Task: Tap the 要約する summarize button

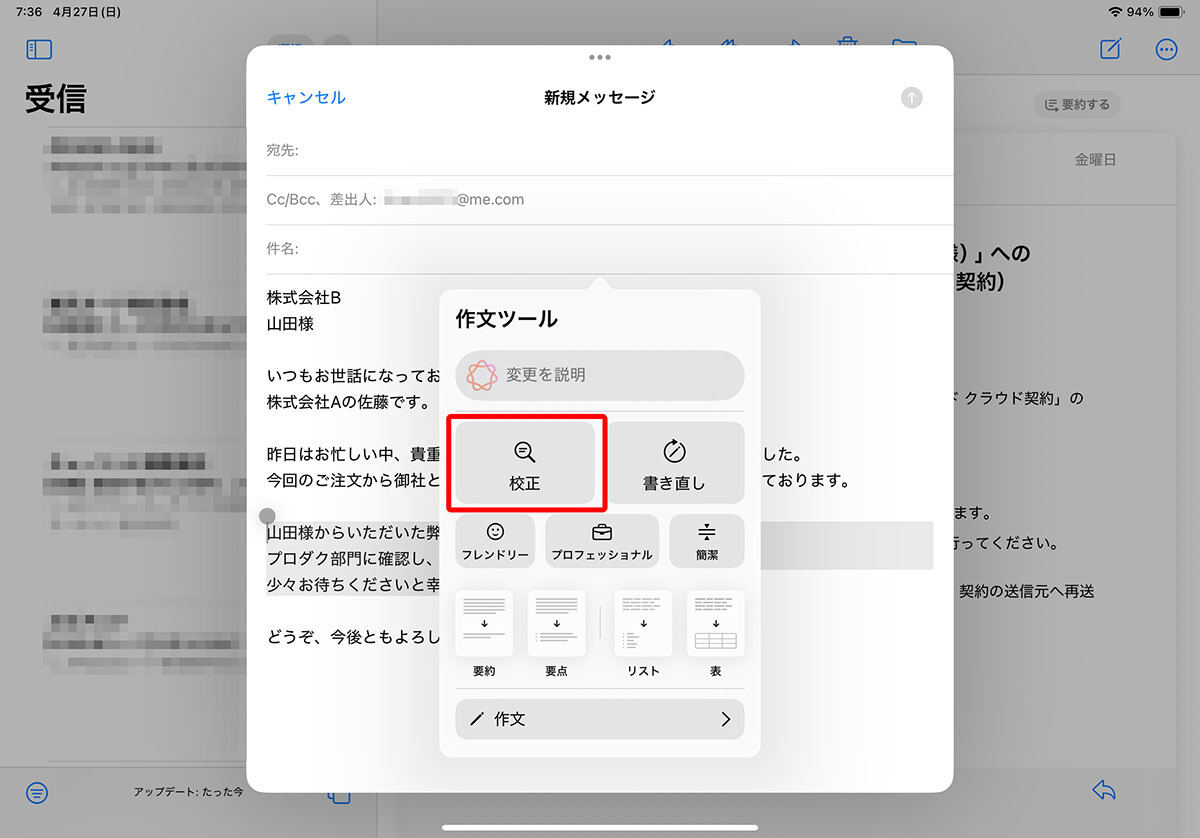Action: [x=1077, y=104]
